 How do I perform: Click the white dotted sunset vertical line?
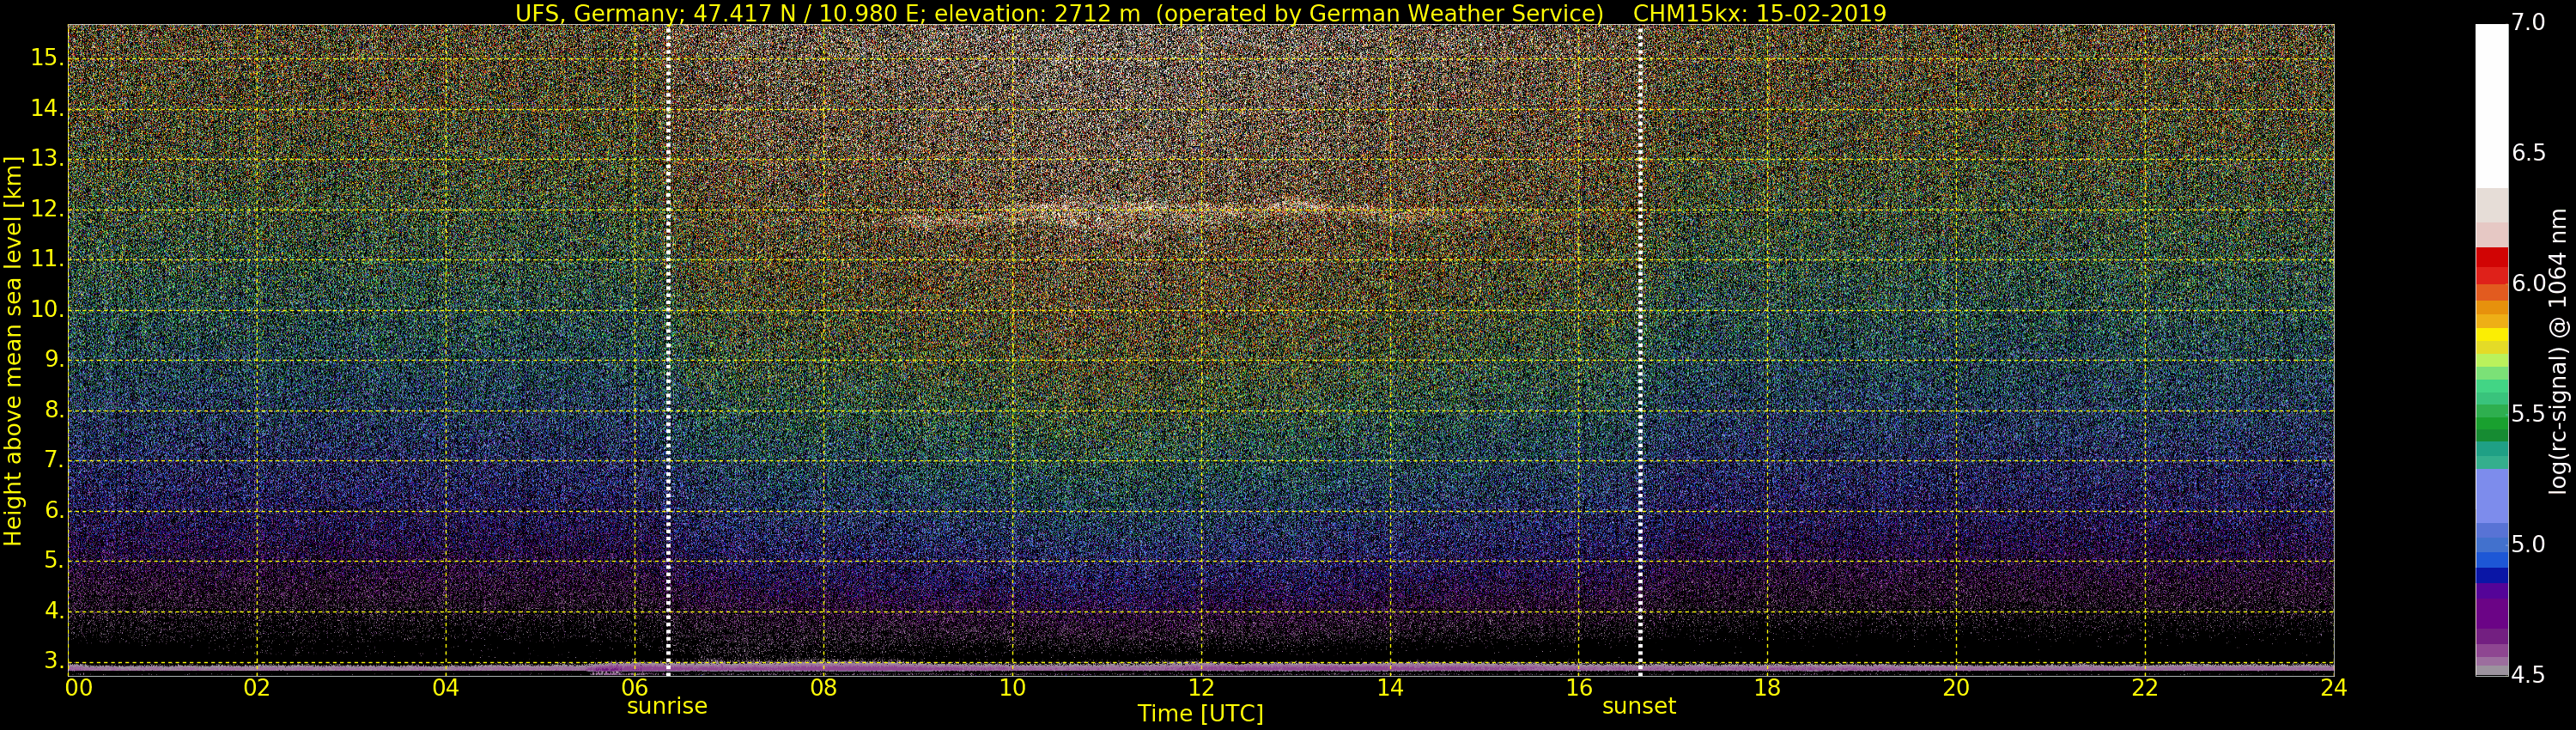(1640, 350)
